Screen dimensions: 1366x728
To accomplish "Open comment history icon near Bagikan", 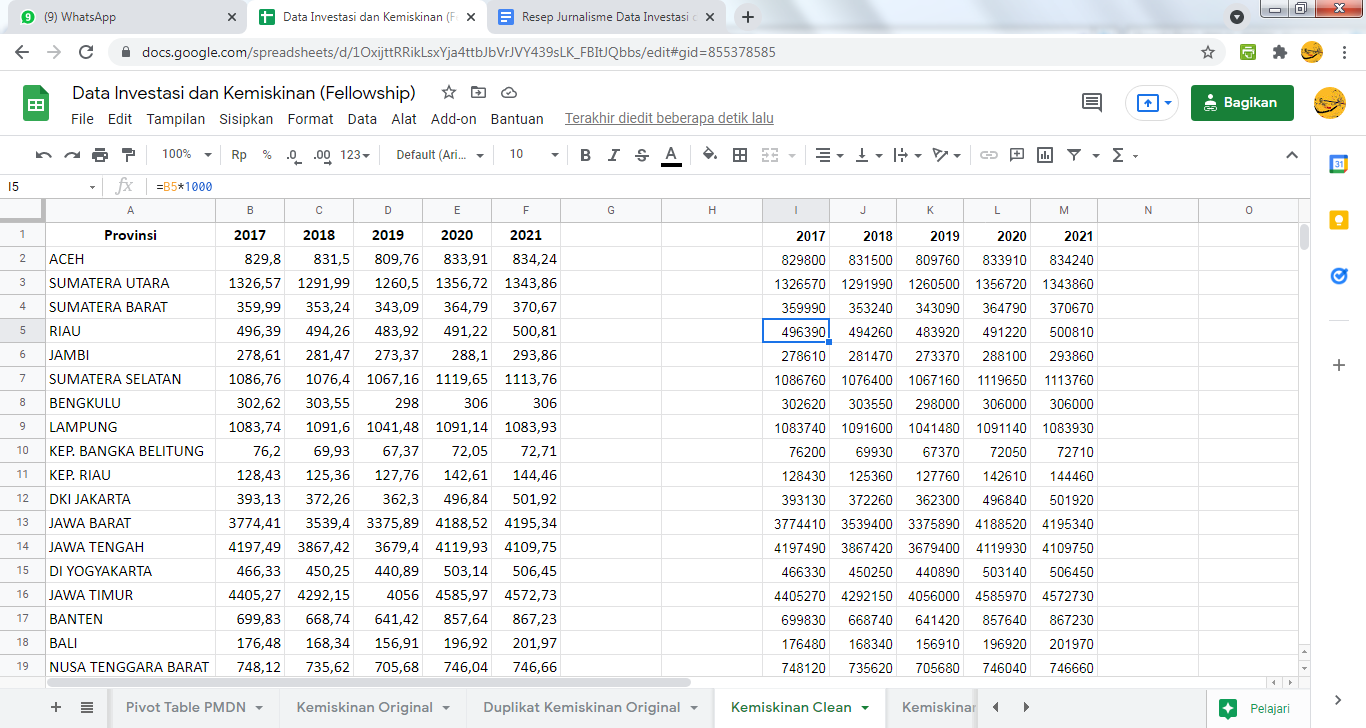I will click(1092, 102).
